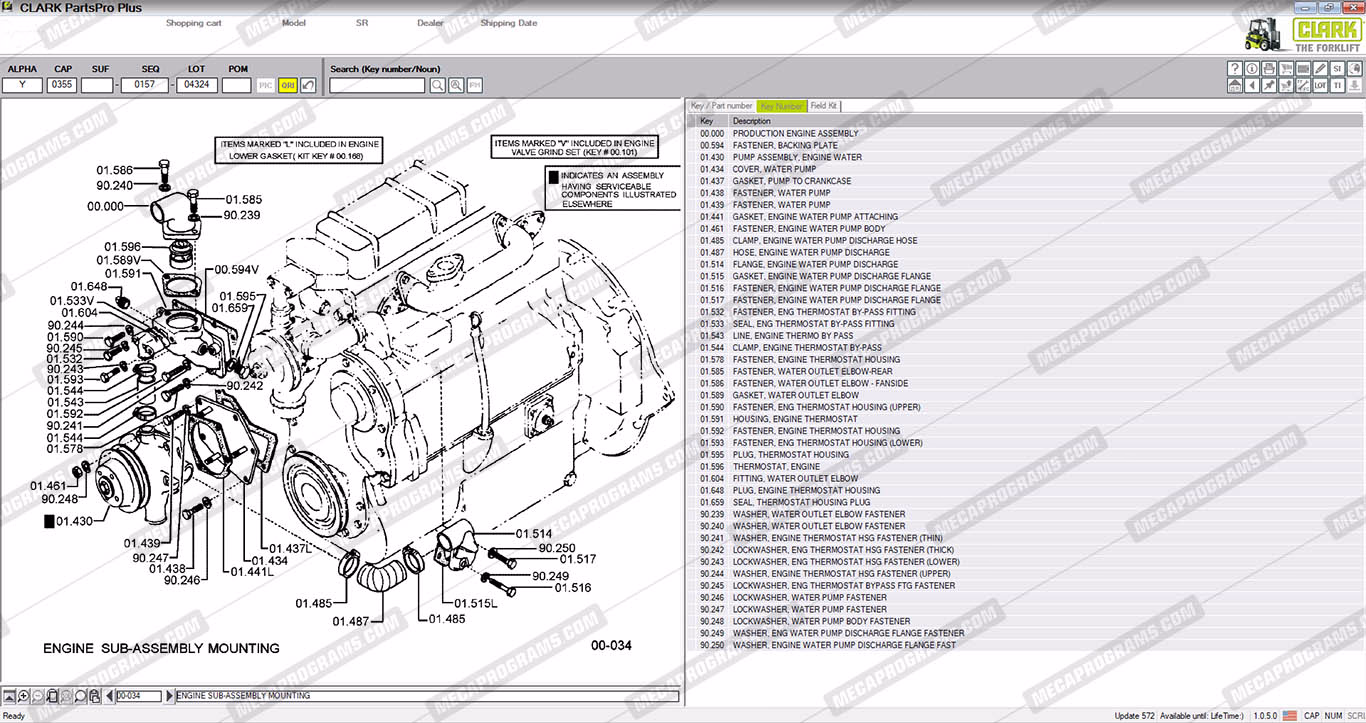
Task: Select row GASKET, PUMP TO CRANKCASE
Action: [x=1025, y=181]
